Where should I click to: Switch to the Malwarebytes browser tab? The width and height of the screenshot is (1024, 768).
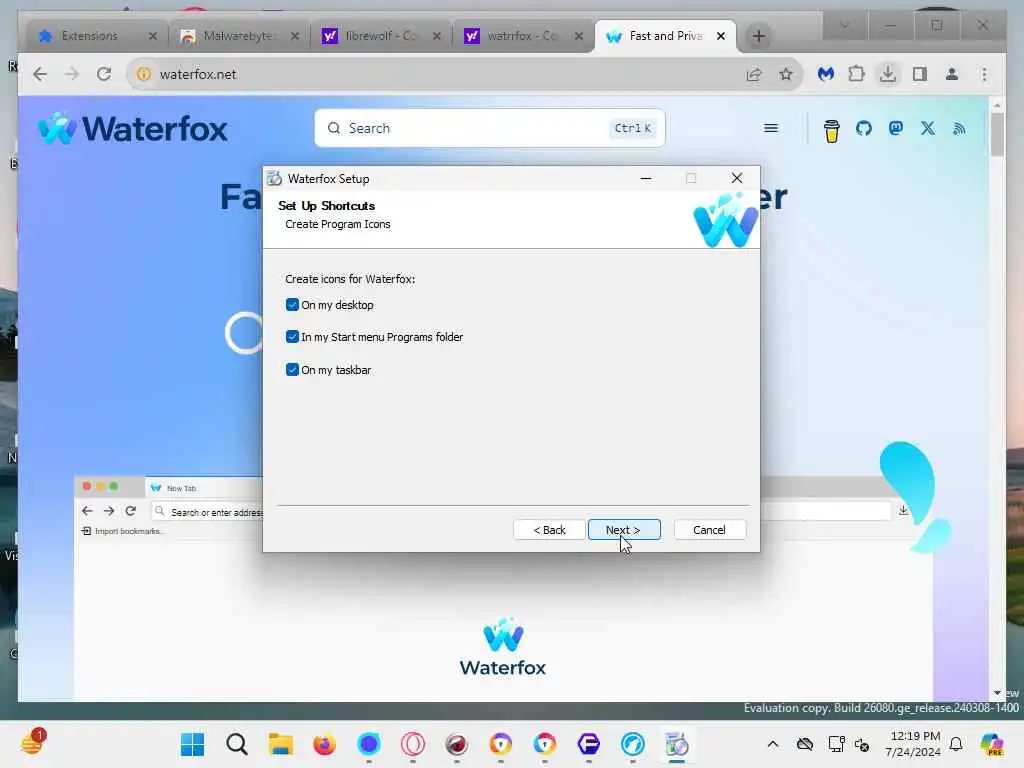click(x=237, y=36)
